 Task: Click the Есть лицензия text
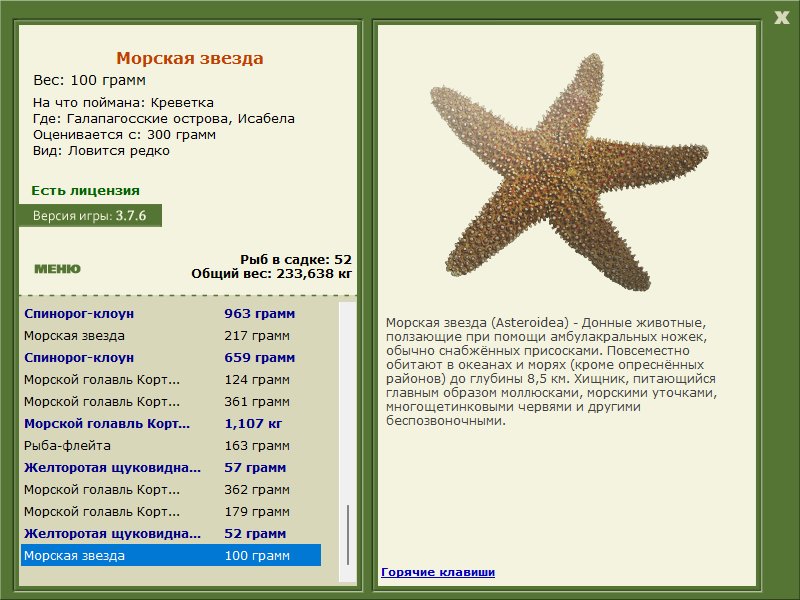tap(86, 190)
